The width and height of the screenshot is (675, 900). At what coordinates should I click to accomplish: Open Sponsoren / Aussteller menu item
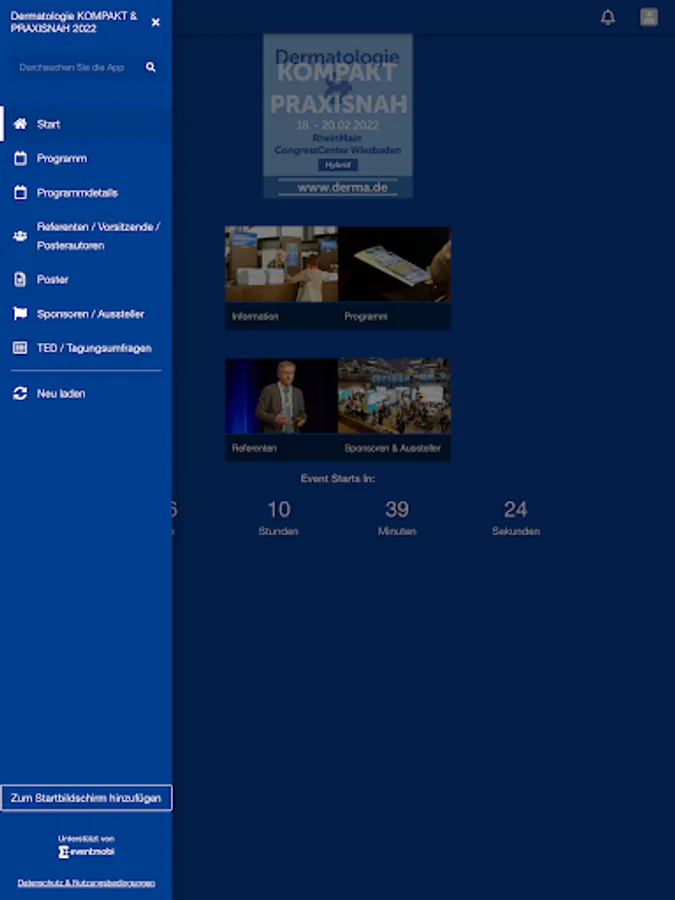point(86,314)
